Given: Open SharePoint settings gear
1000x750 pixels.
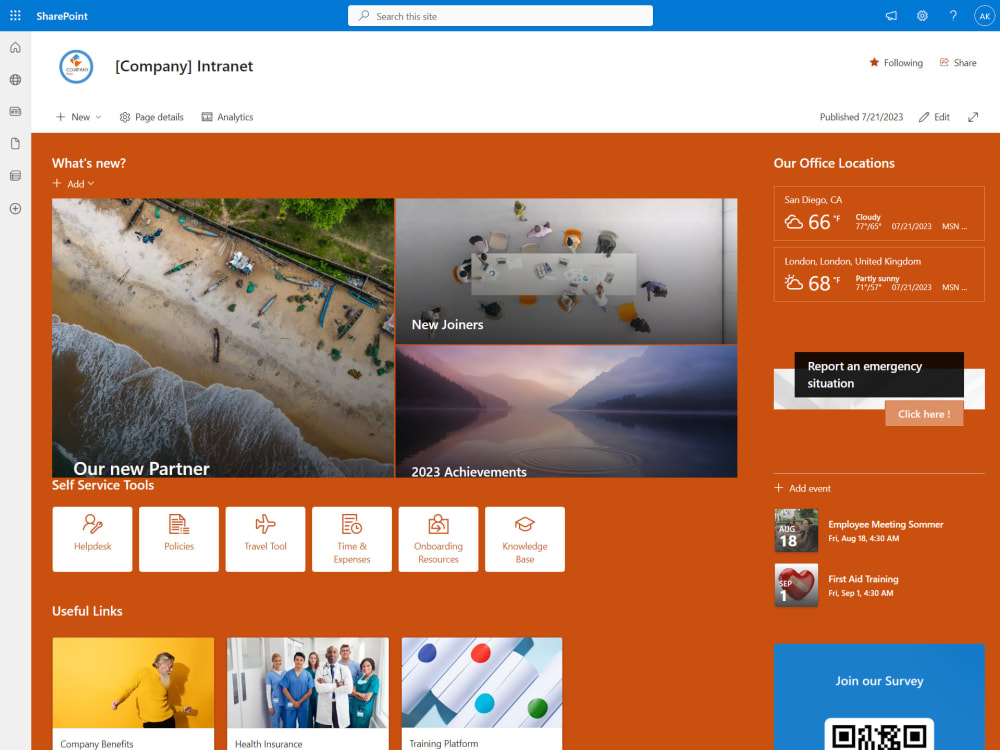Looking at the screenshot, I should tap(922, 15).
